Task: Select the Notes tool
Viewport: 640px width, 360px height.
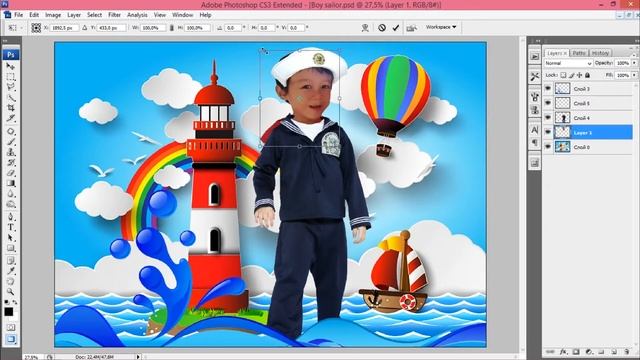Action: [x=11, y=261]
